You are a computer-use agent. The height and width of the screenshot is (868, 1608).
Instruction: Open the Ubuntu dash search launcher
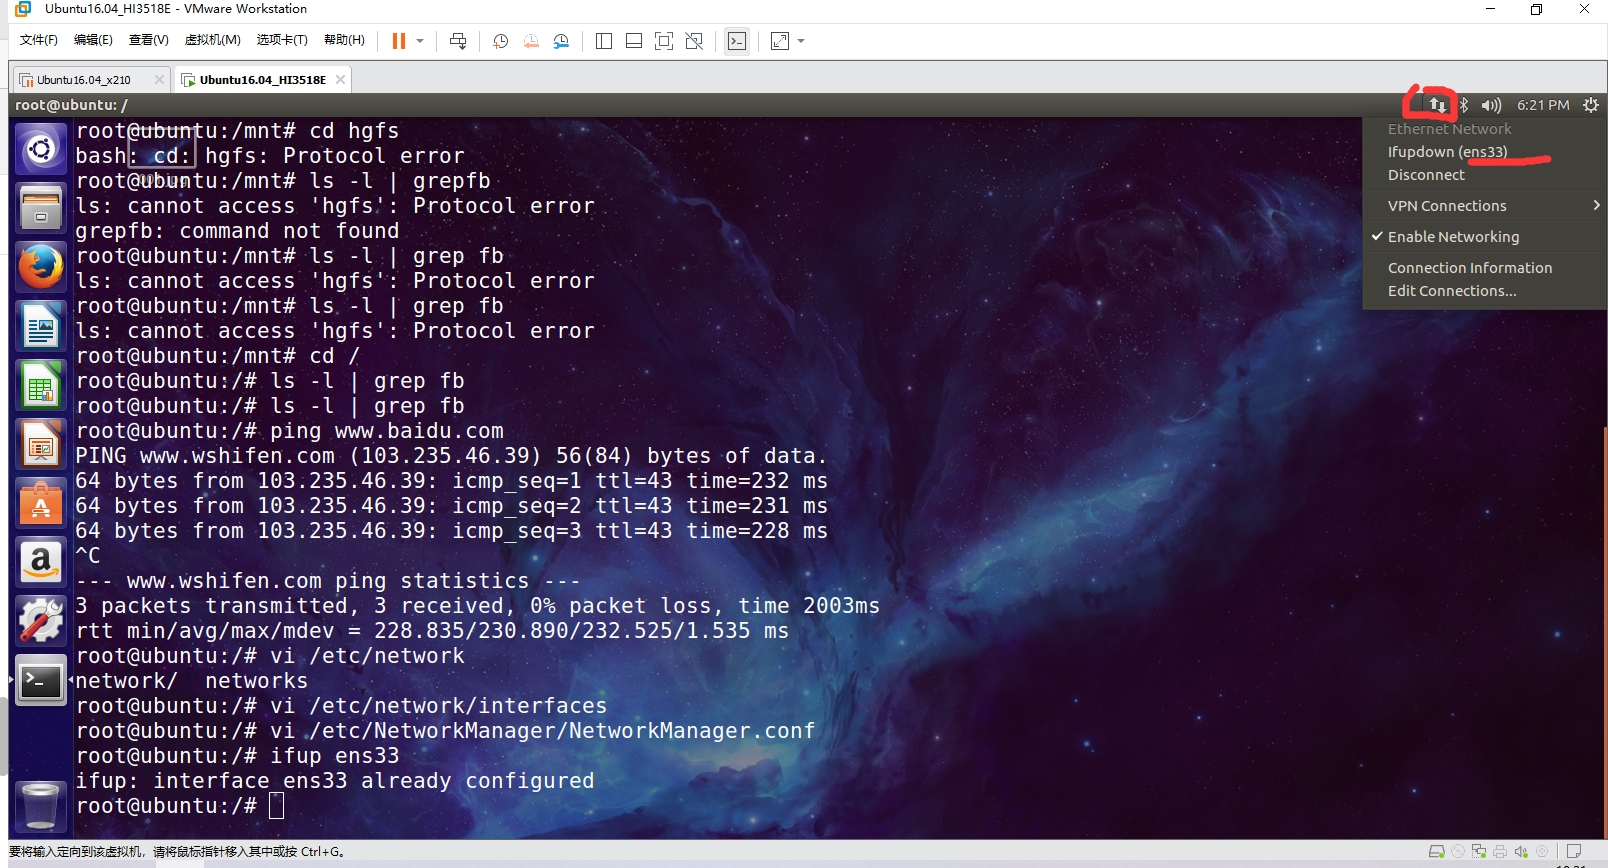(41, 150)
